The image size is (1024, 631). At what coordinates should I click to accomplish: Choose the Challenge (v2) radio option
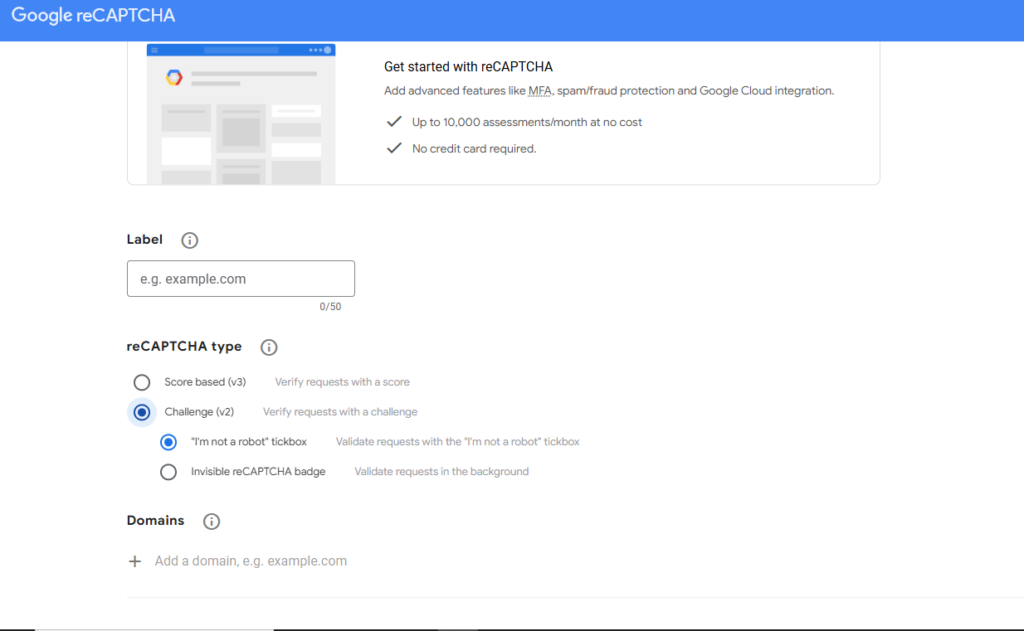(x=142, y=412)
